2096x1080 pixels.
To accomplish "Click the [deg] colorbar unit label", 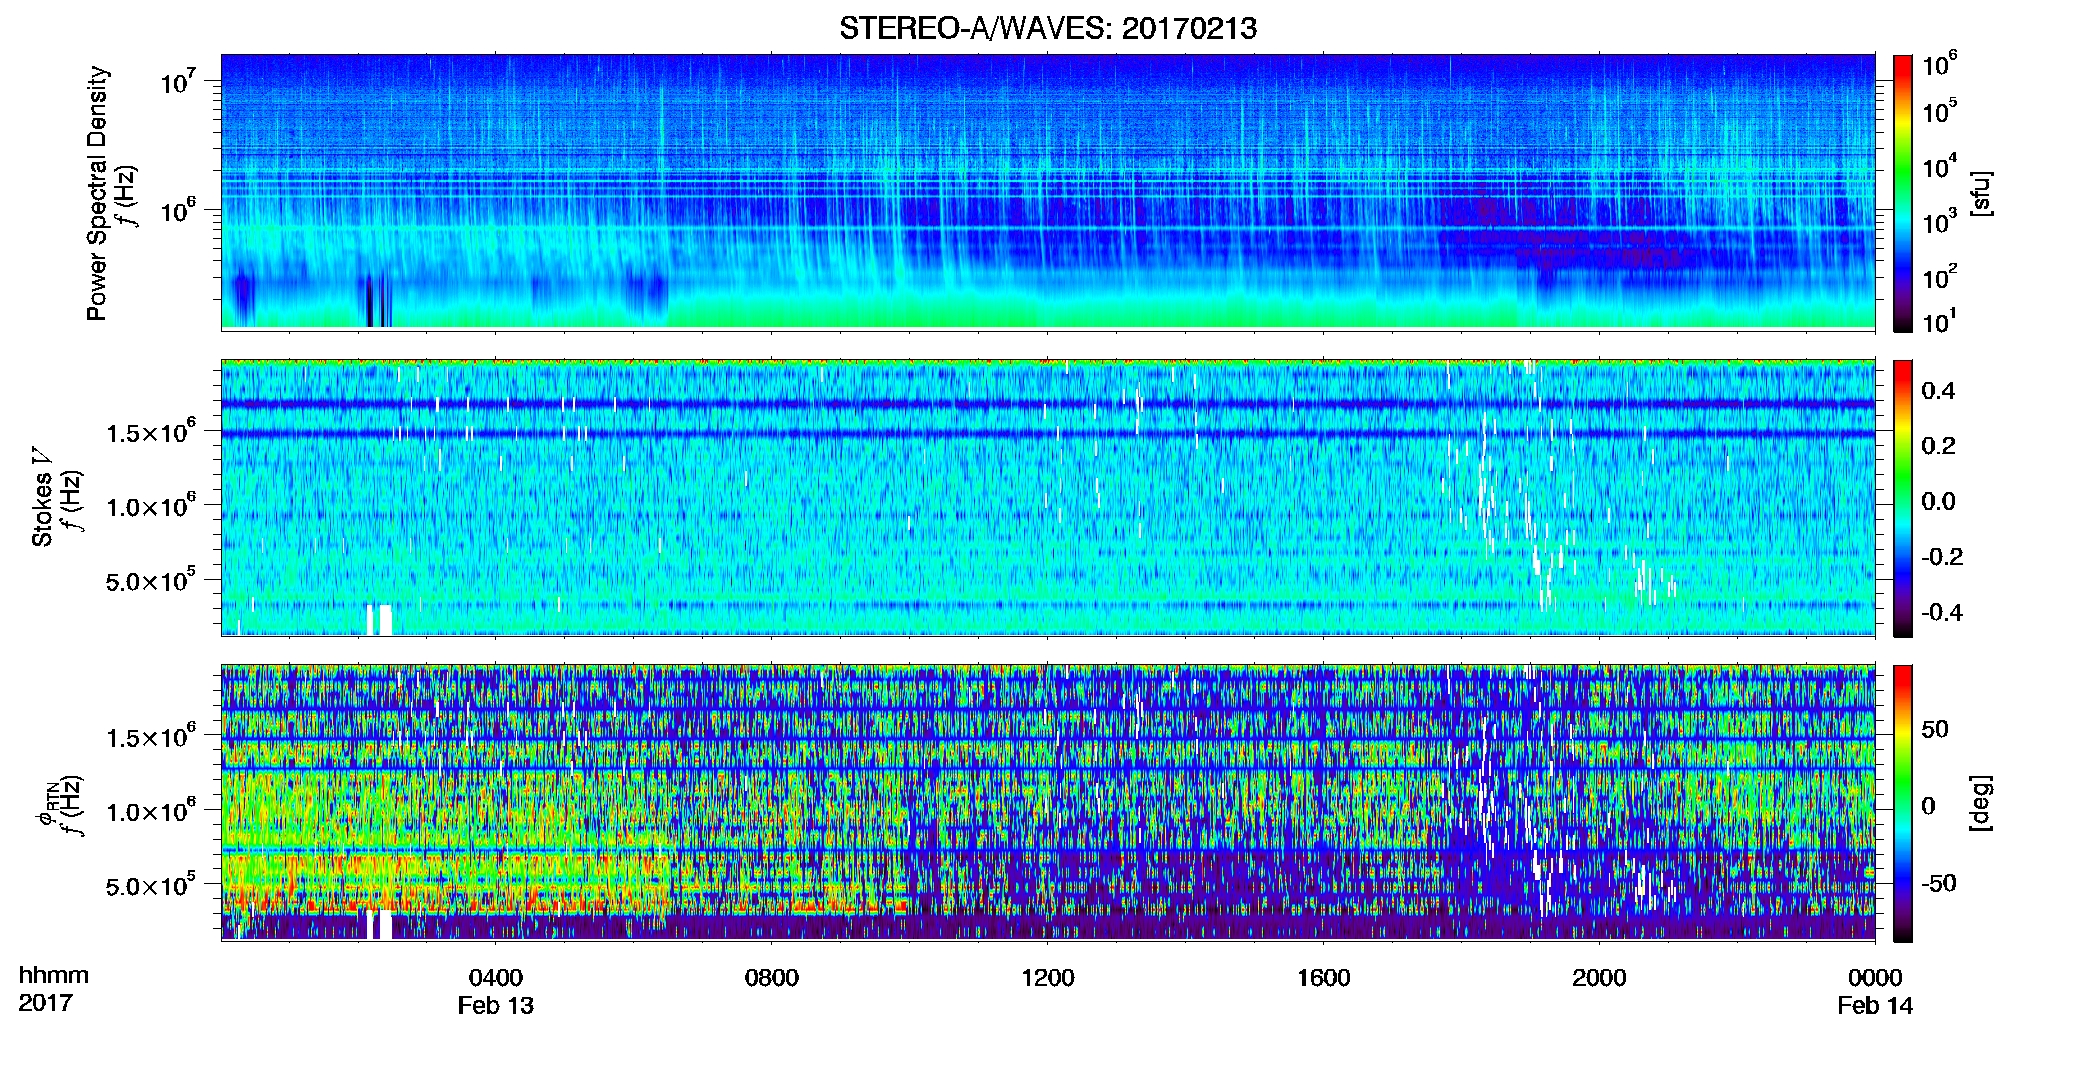I will tap(1981, 803).
